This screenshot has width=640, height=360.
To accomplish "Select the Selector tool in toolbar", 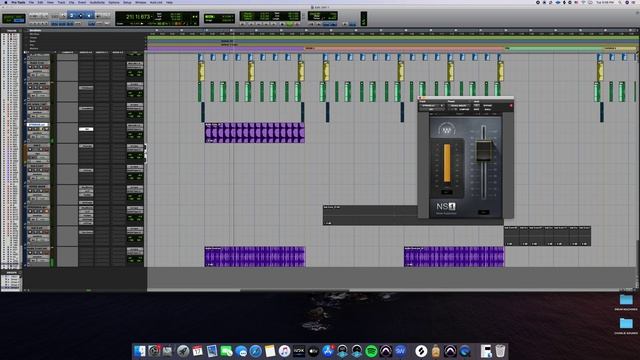I will [x=80, y=16].
